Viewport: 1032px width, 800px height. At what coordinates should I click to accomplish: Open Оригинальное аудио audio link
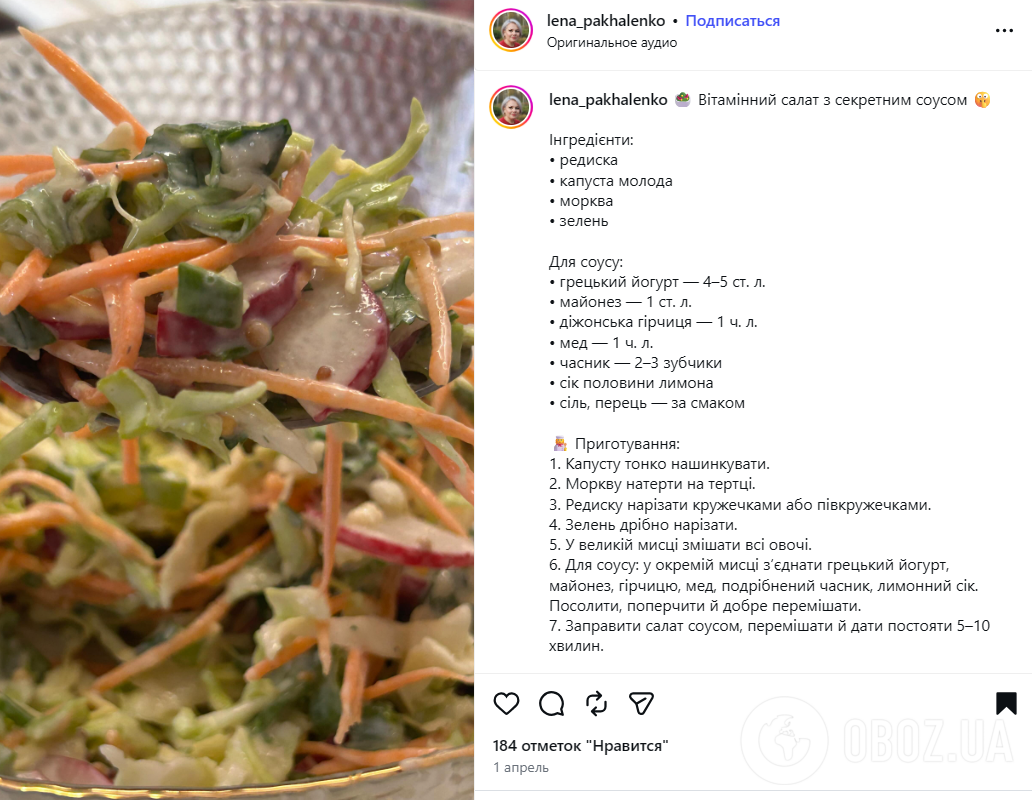coord(611,43)
